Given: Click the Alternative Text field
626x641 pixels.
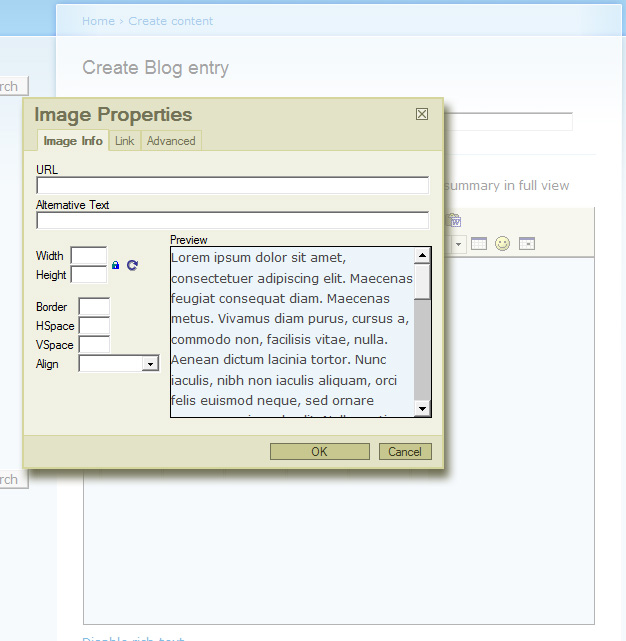Looking at the screenshot, I should point(233,221).
